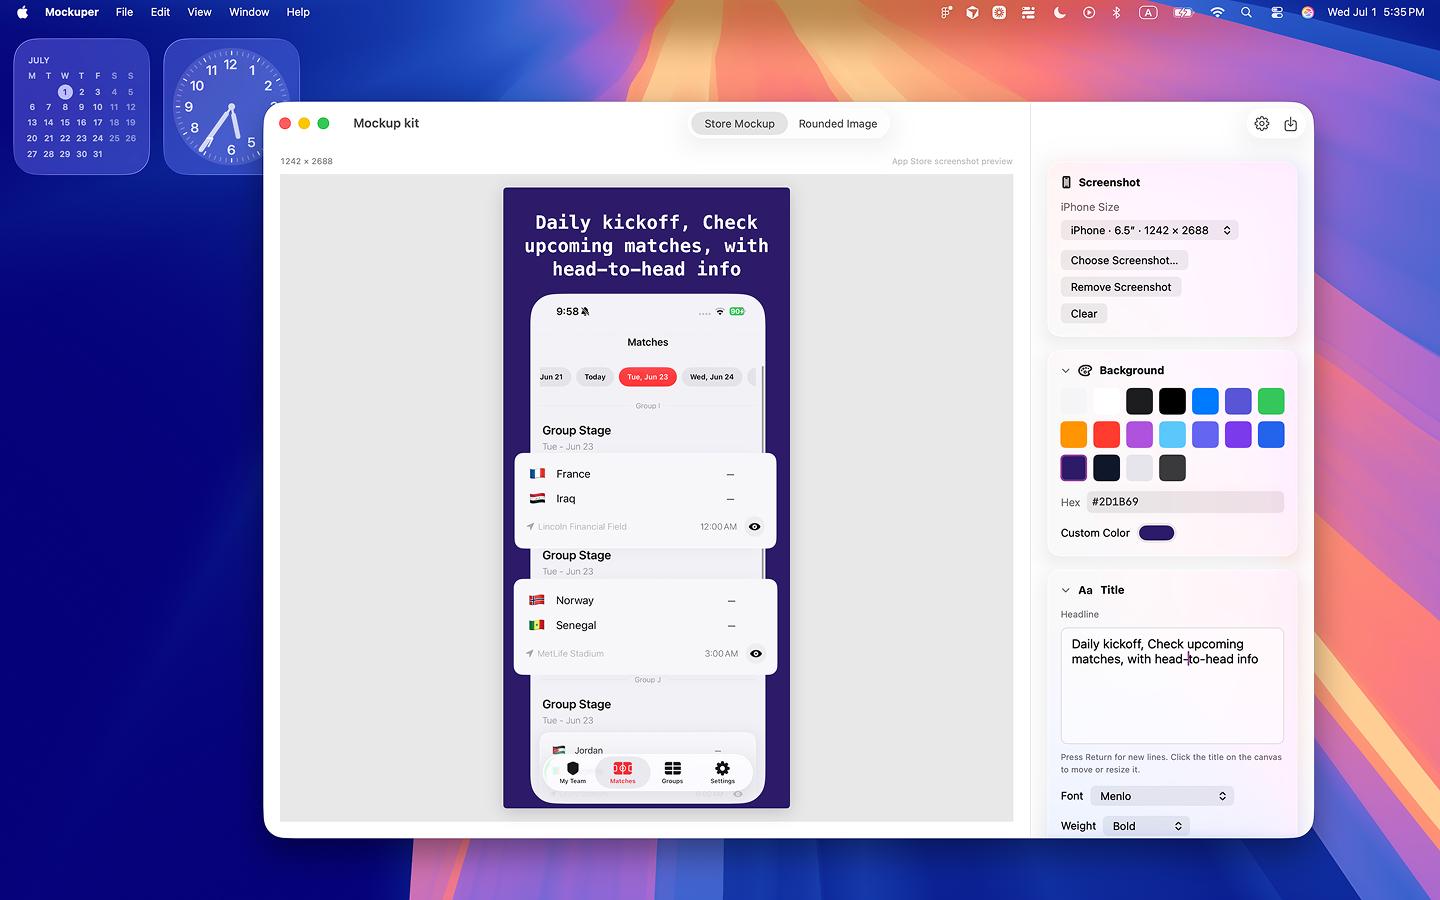
Task: Click the July calendar desktop widget
Action: pos(81,106)
